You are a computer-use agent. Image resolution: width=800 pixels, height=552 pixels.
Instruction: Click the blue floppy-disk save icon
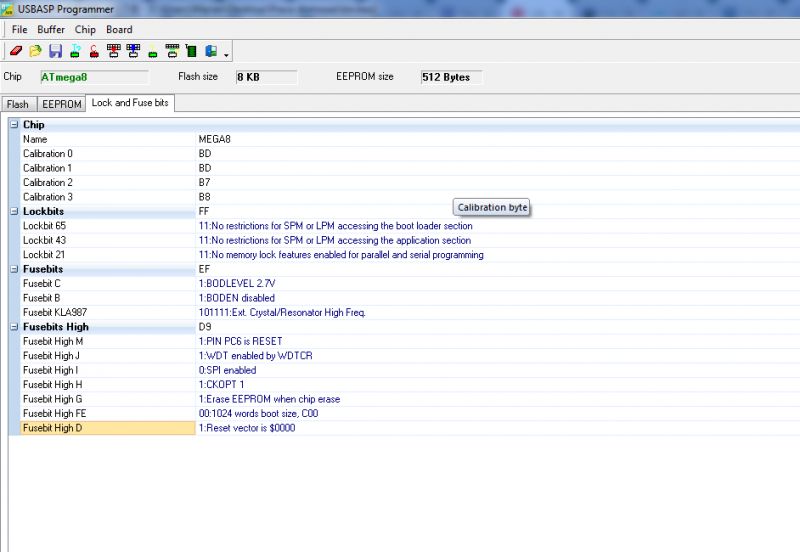[55, 51]
